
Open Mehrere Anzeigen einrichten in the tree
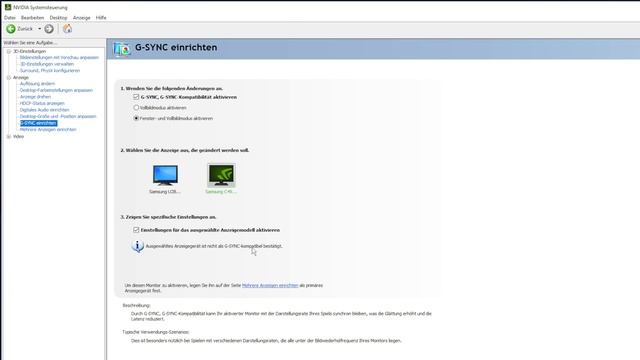click(x=48, y=129)
